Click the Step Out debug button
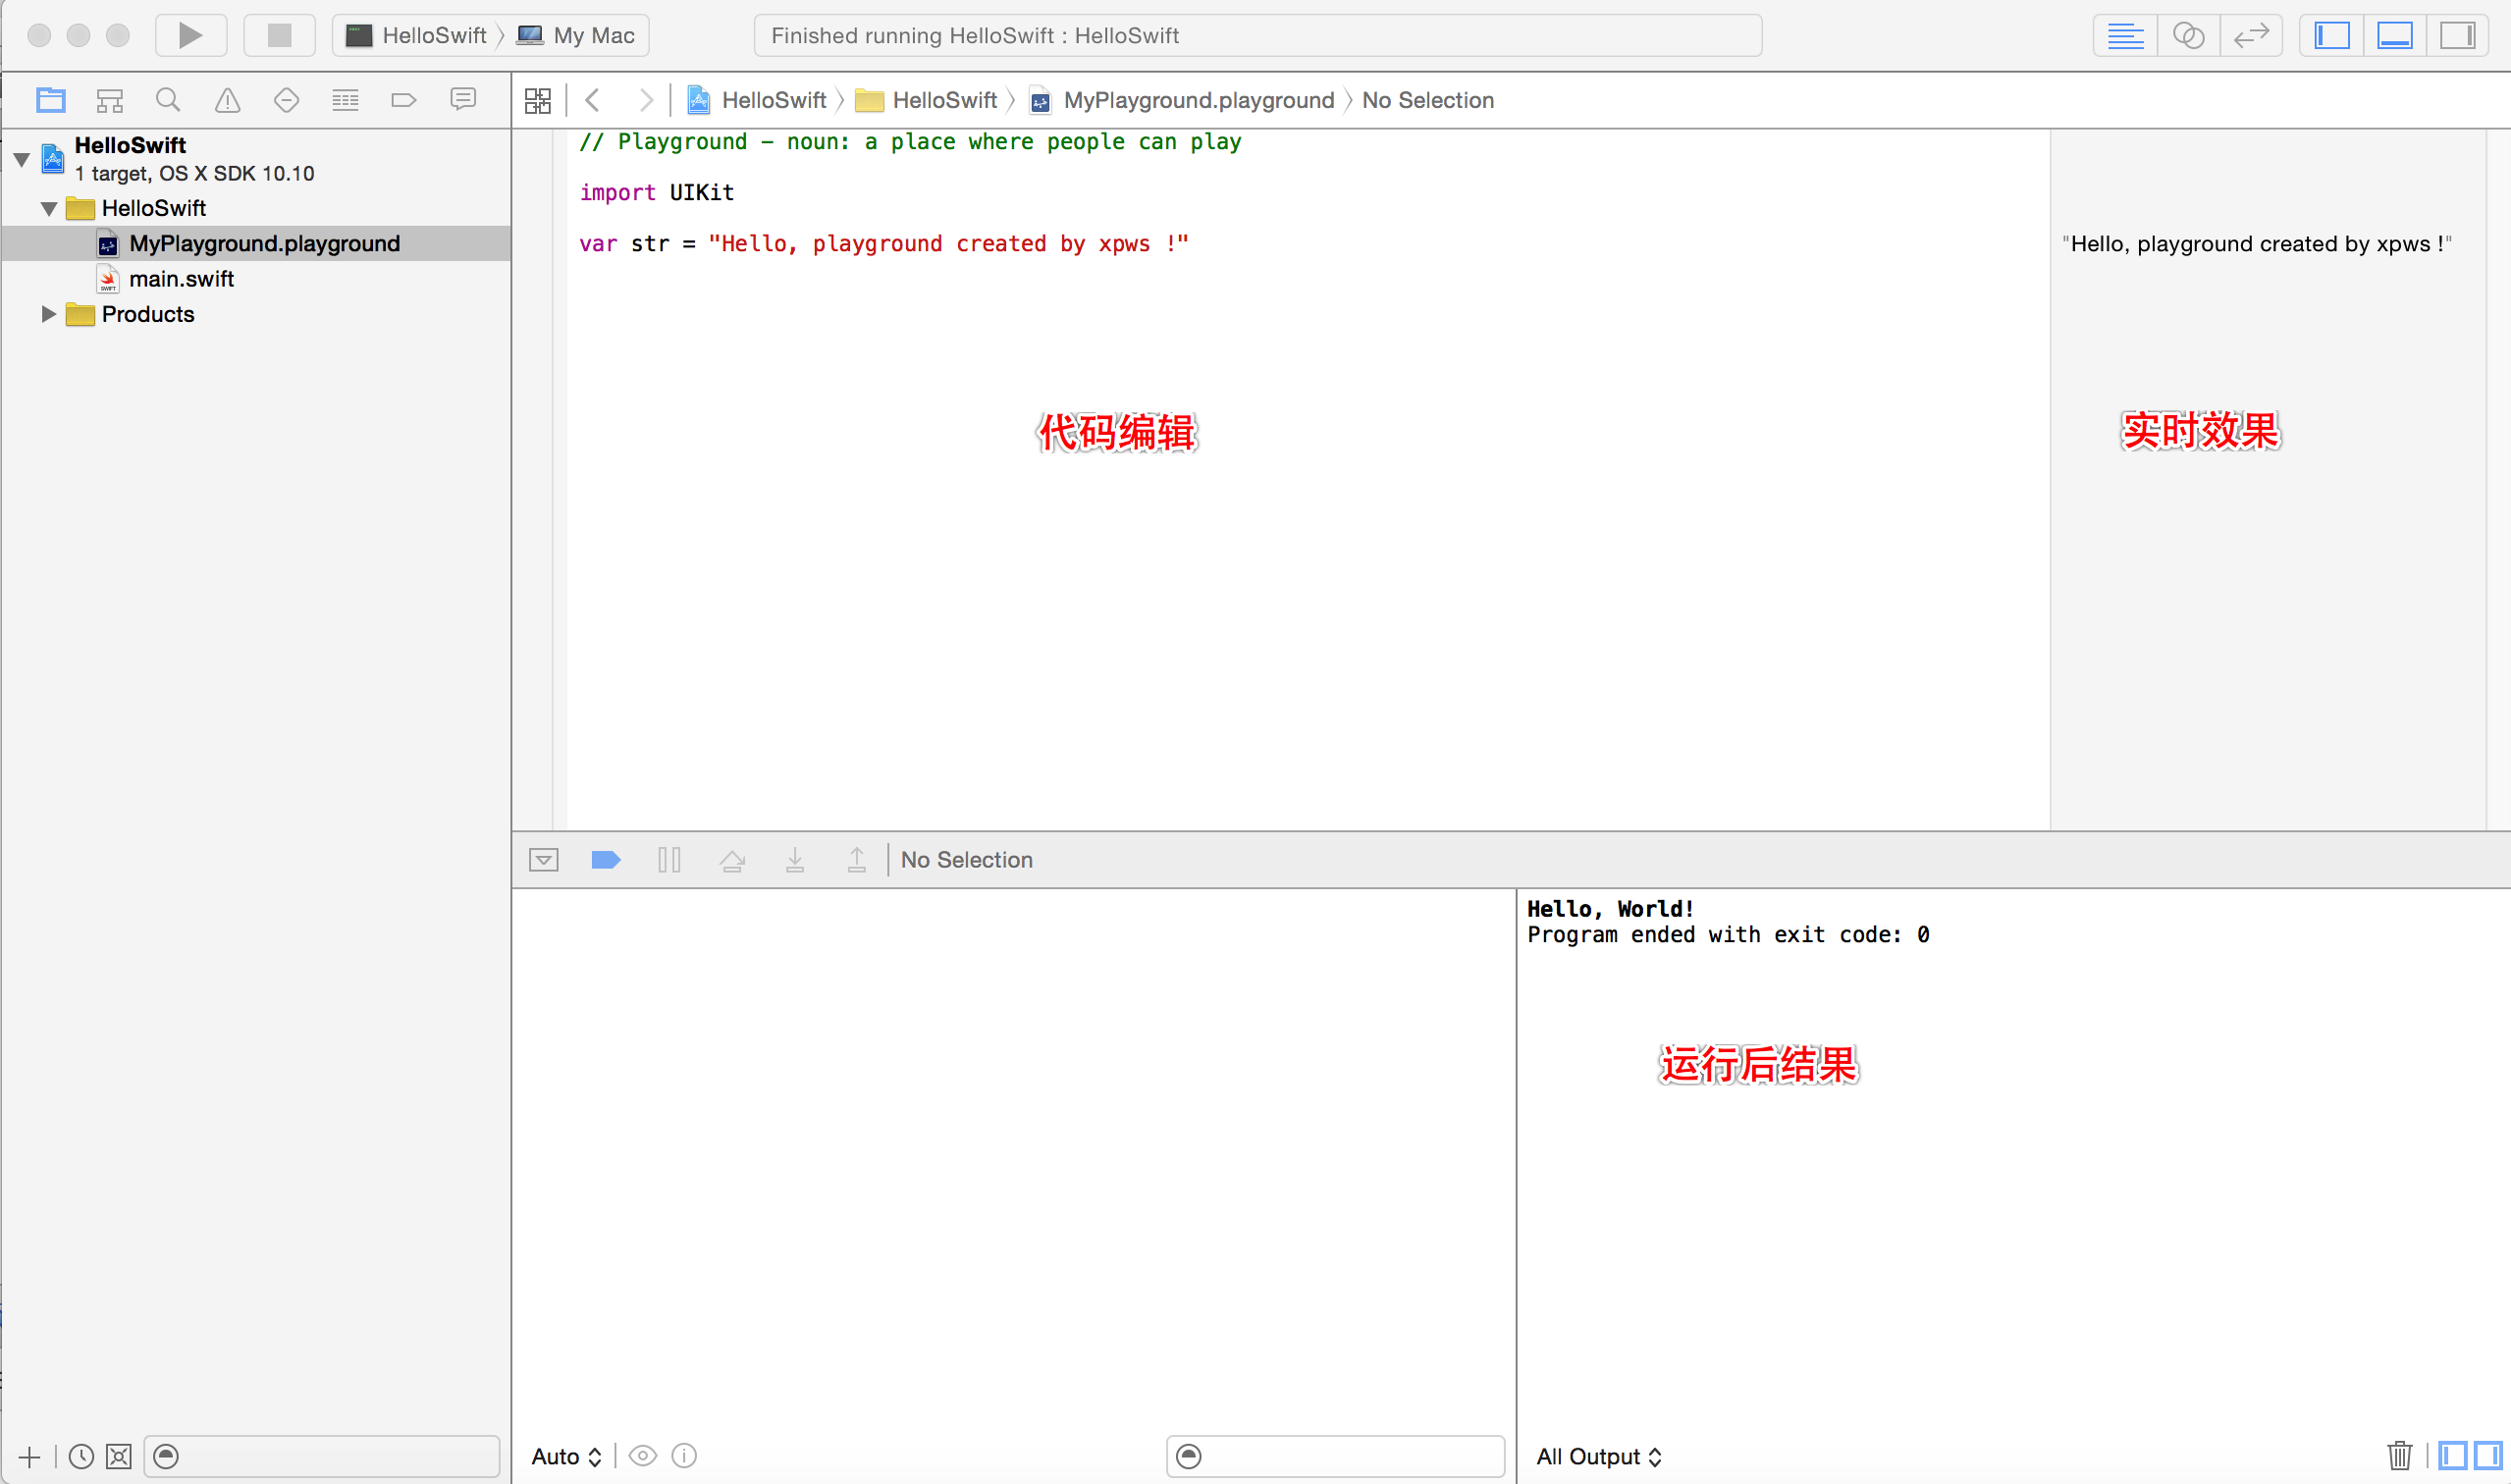Viewport: 2511px width, 1484px height. (x=857, y=860)
